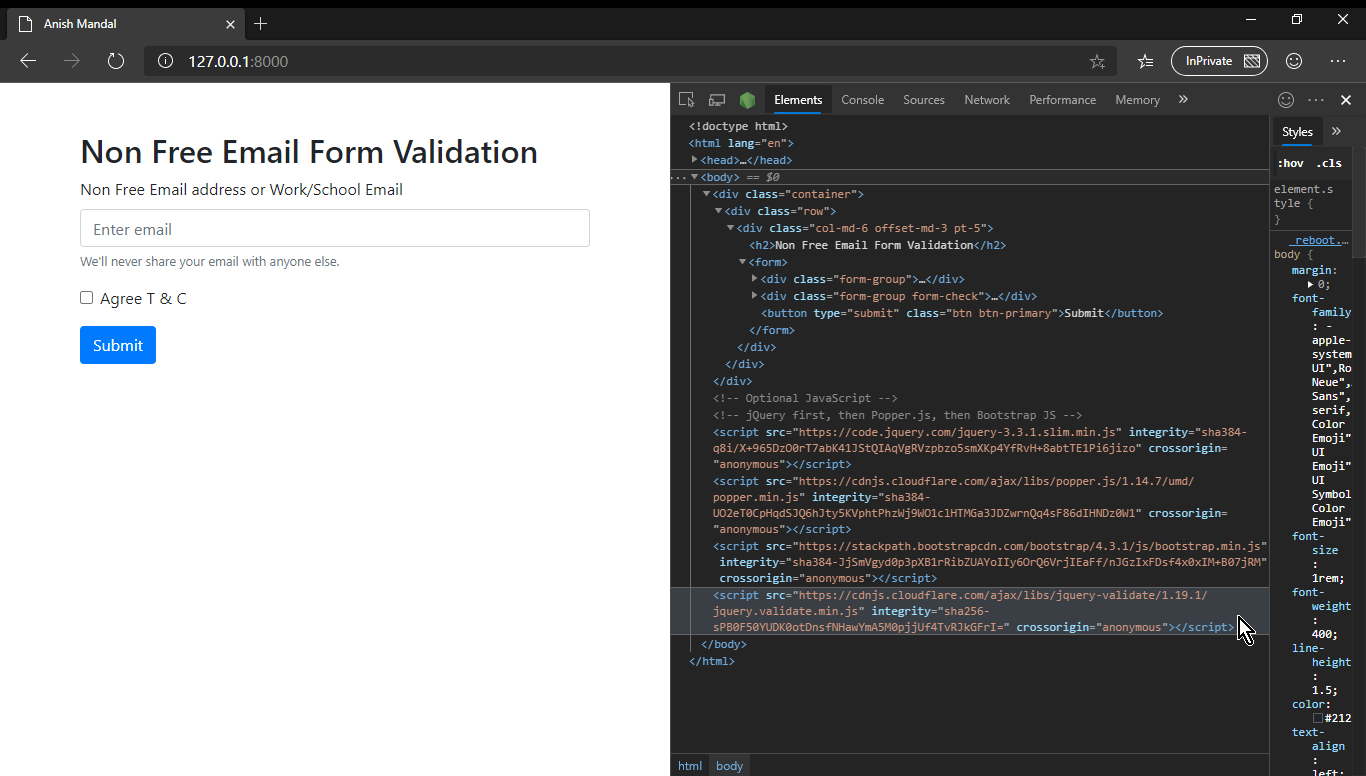Refresh the current page
The height and width of the screenshot is (776, 1366).
[x=115, y=60]
